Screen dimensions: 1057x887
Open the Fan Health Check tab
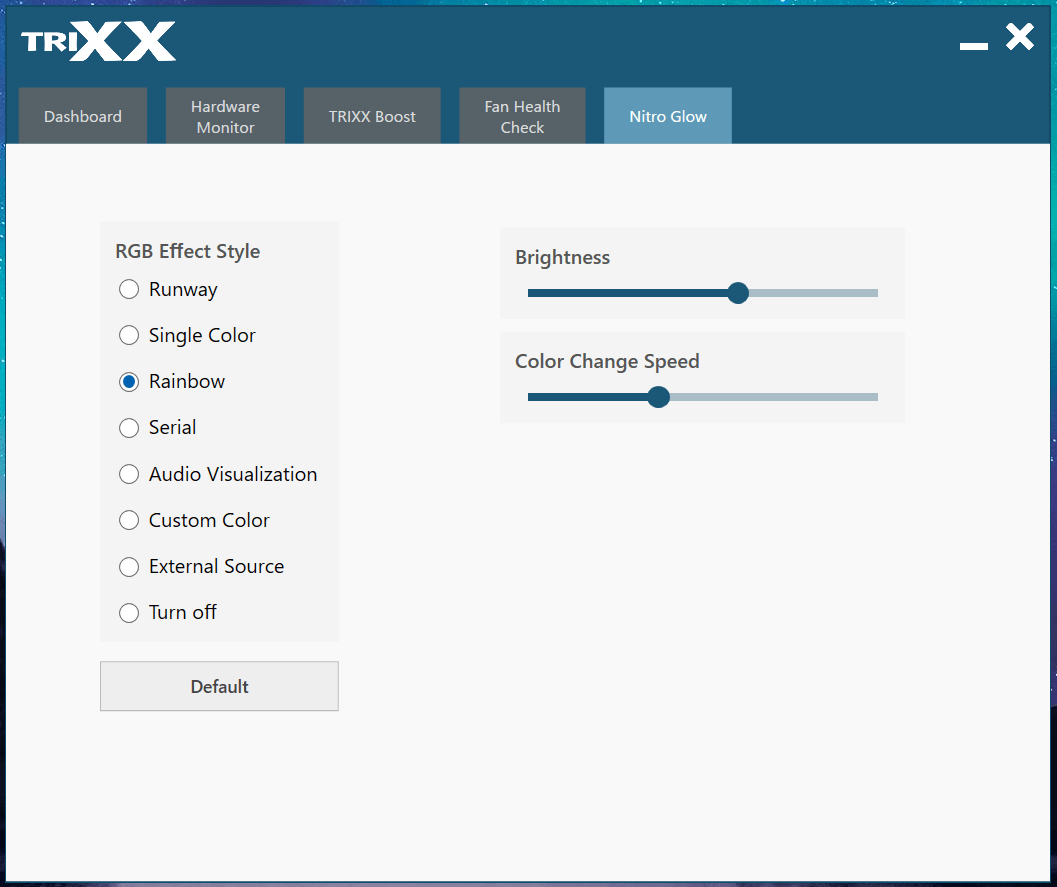pos(522,116)
